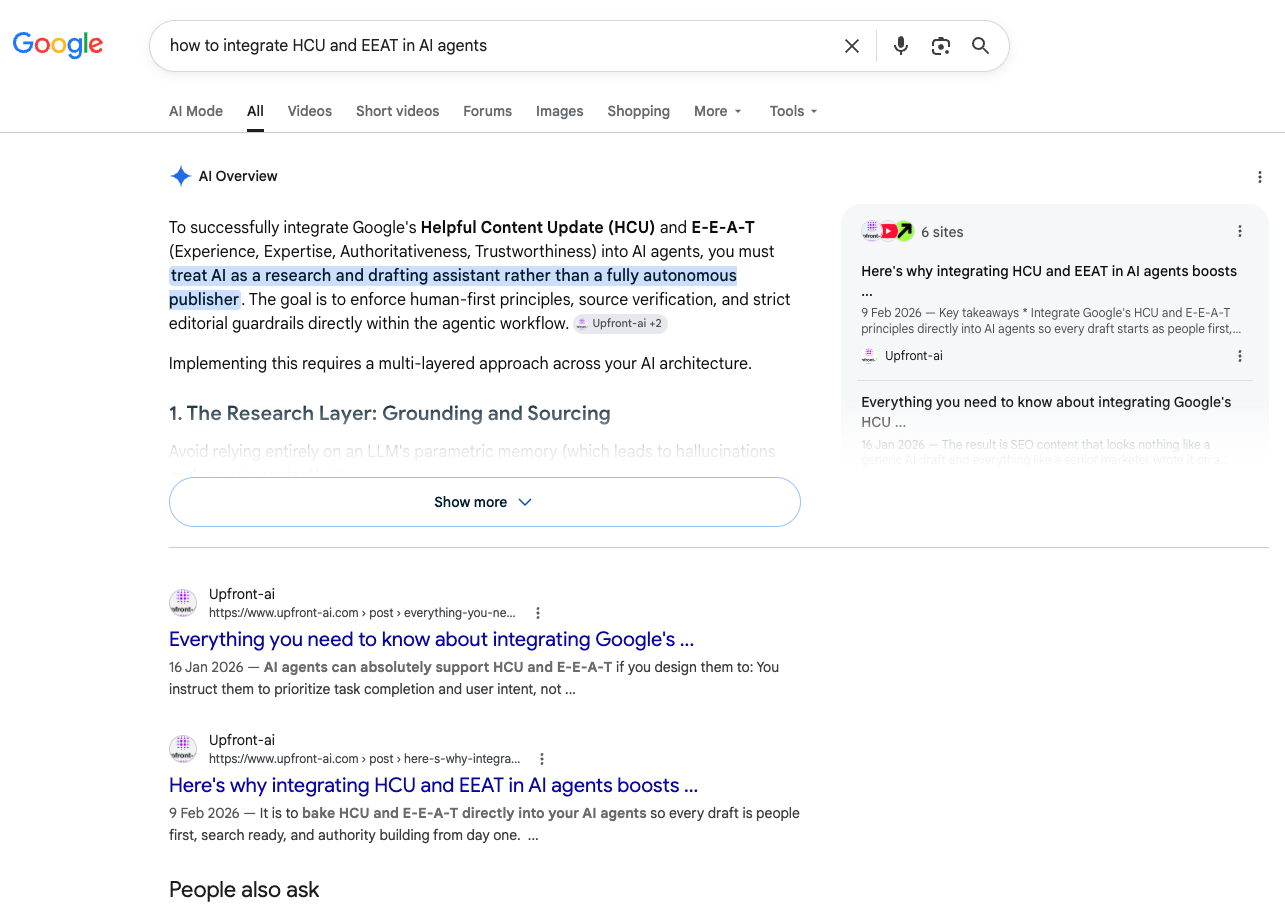
Task: Open Search by image camera icon
Action: (941, 46)
